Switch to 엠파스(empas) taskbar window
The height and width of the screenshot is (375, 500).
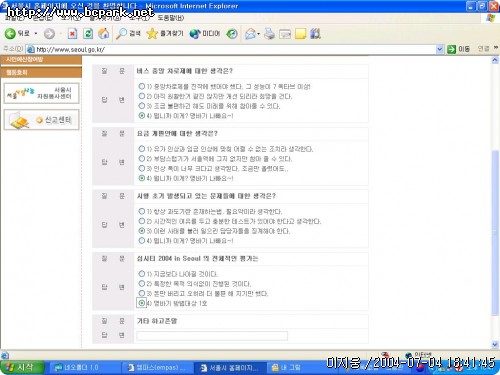point(158,367)
